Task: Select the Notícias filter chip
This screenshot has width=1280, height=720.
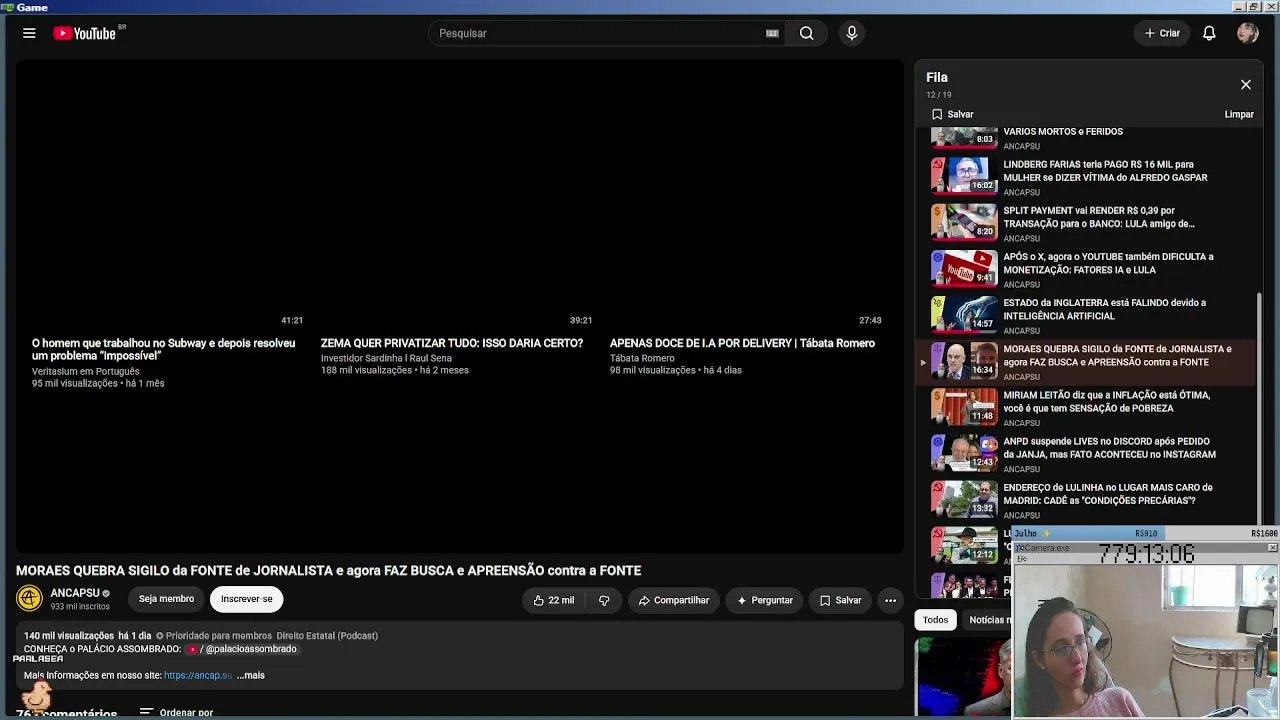Action: (x=988, y=620)
